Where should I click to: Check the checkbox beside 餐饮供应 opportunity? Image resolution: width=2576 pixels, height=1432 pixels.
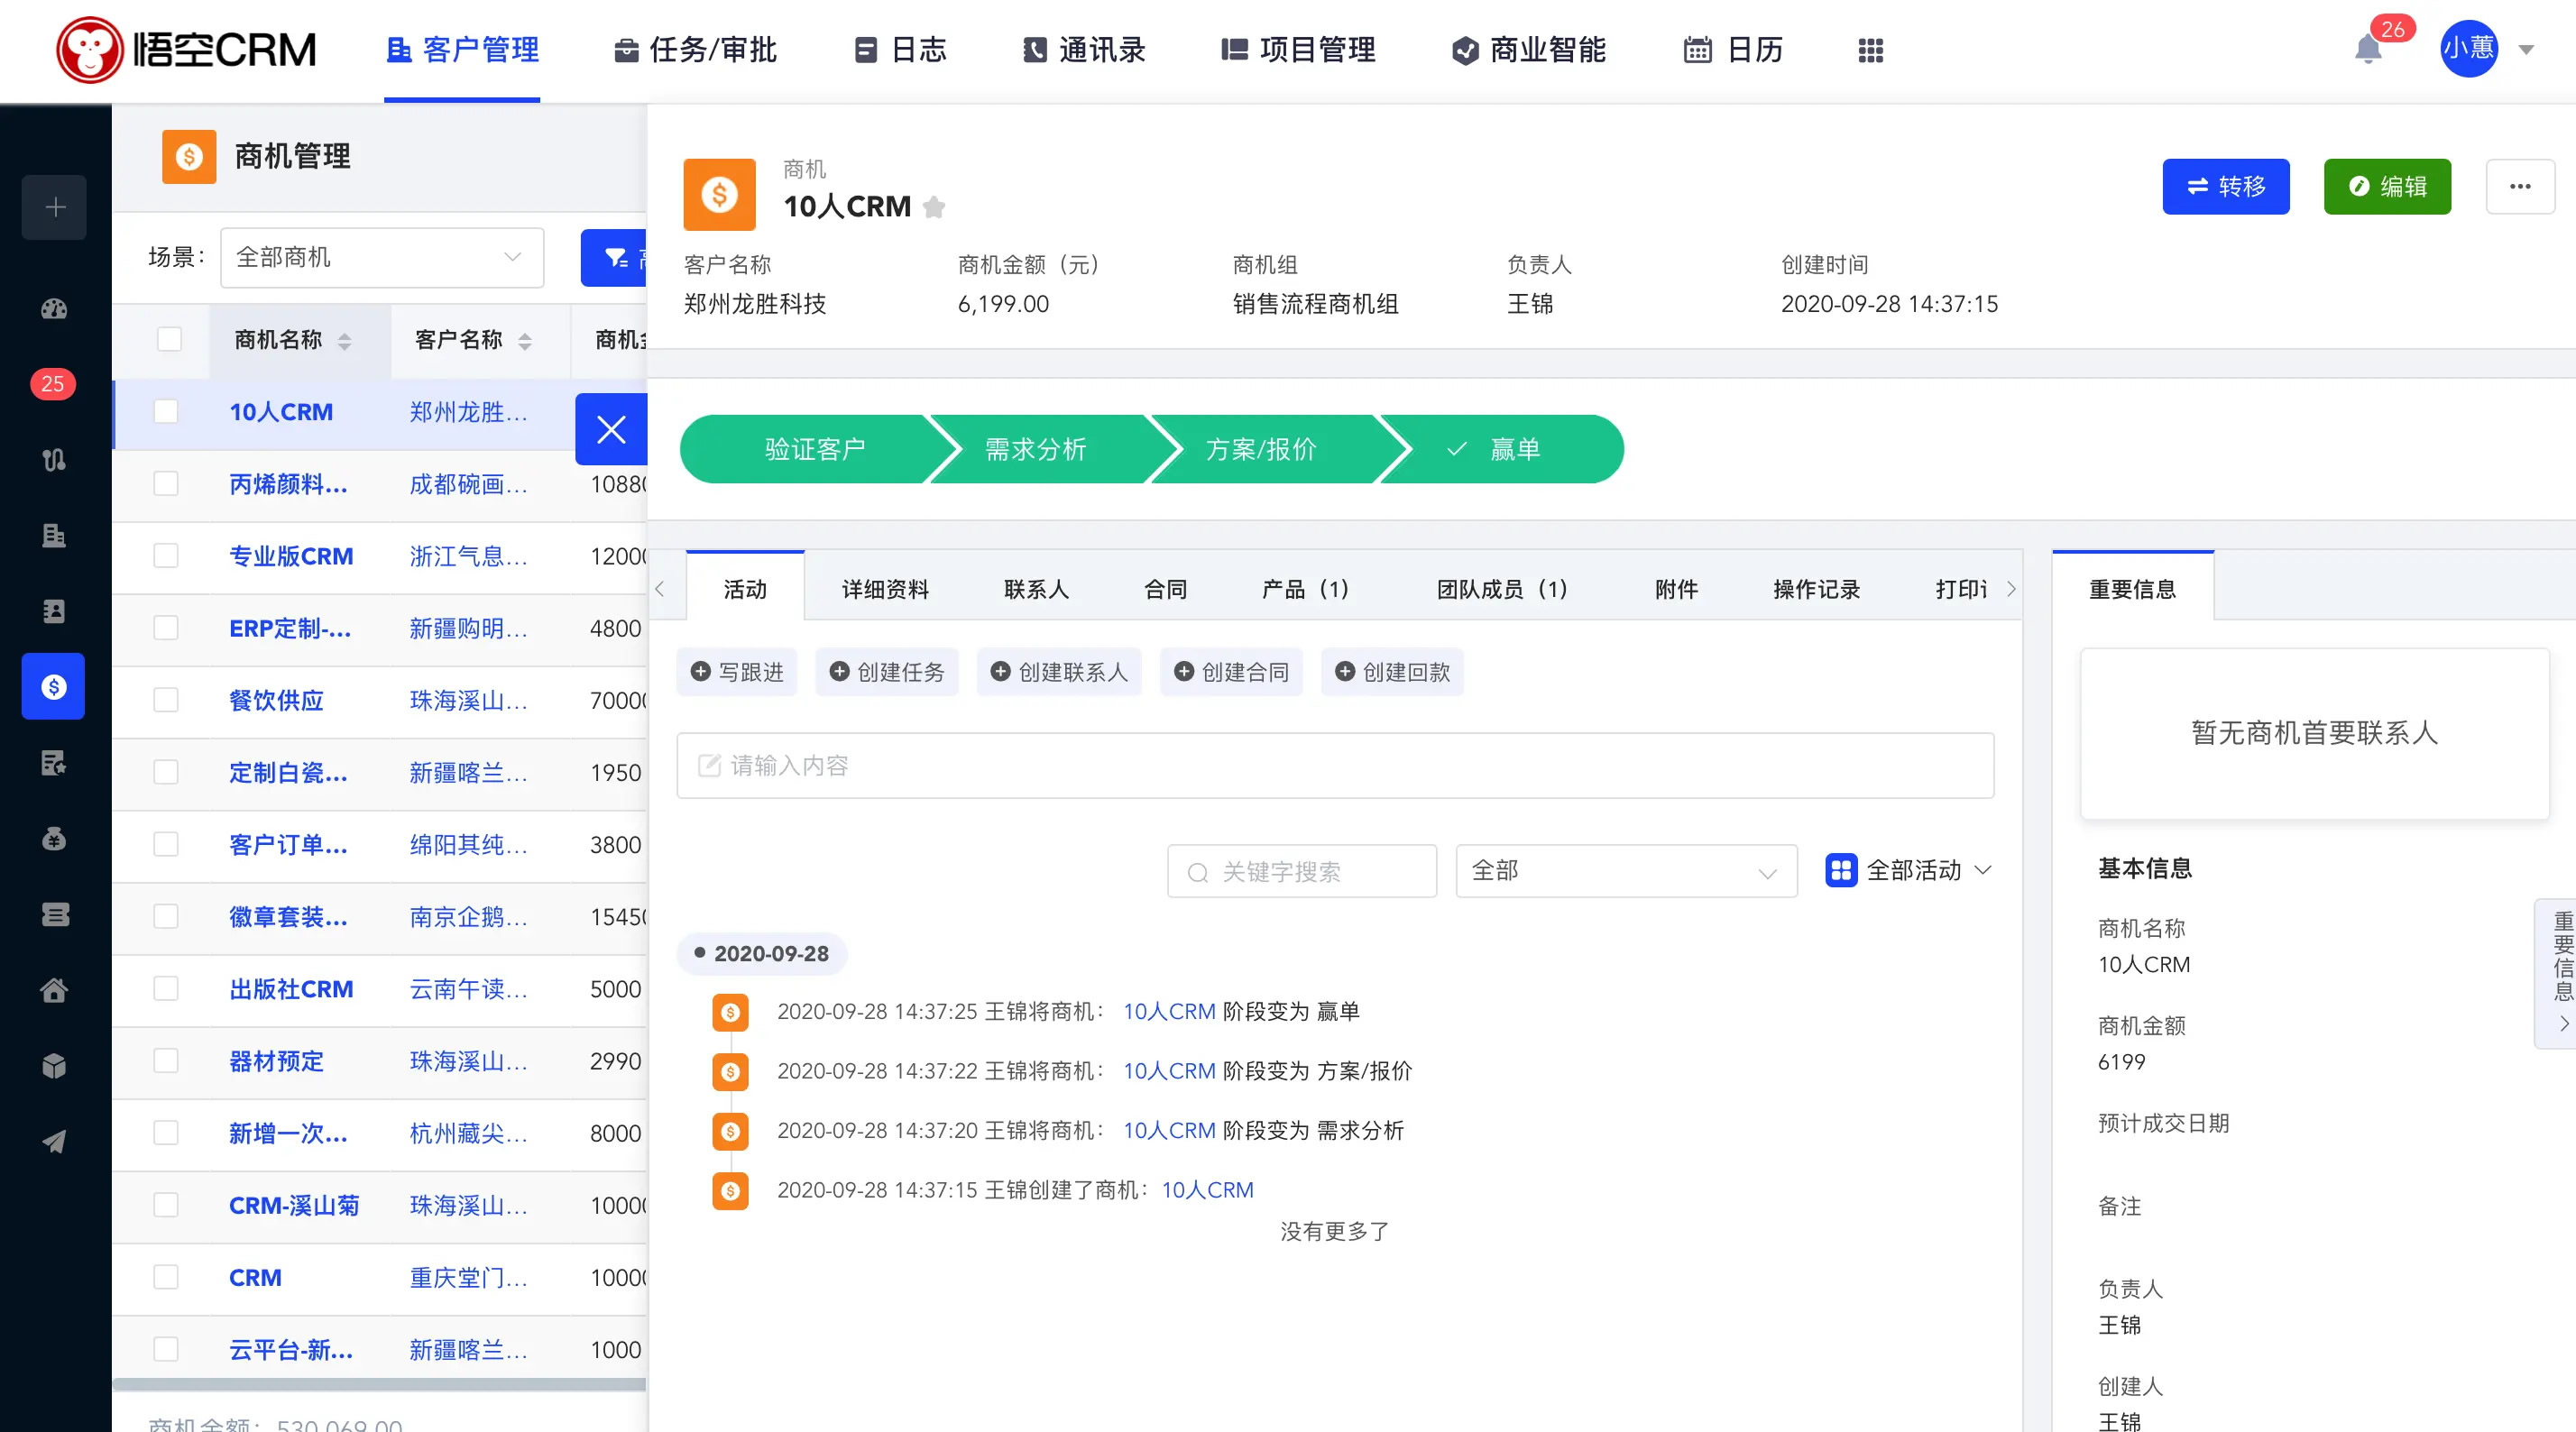pyautogui.click(x=166, y=701)
